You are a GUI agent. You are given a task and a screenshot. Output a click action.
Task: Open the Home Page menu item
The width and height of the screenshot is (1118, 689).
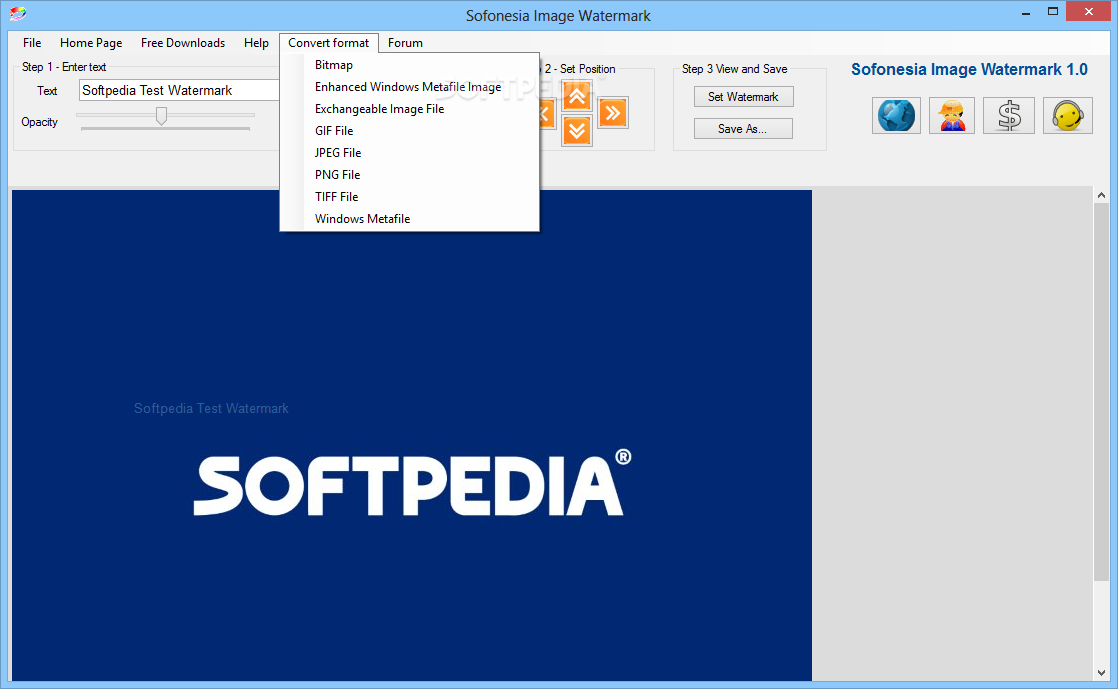coord(91,43)
